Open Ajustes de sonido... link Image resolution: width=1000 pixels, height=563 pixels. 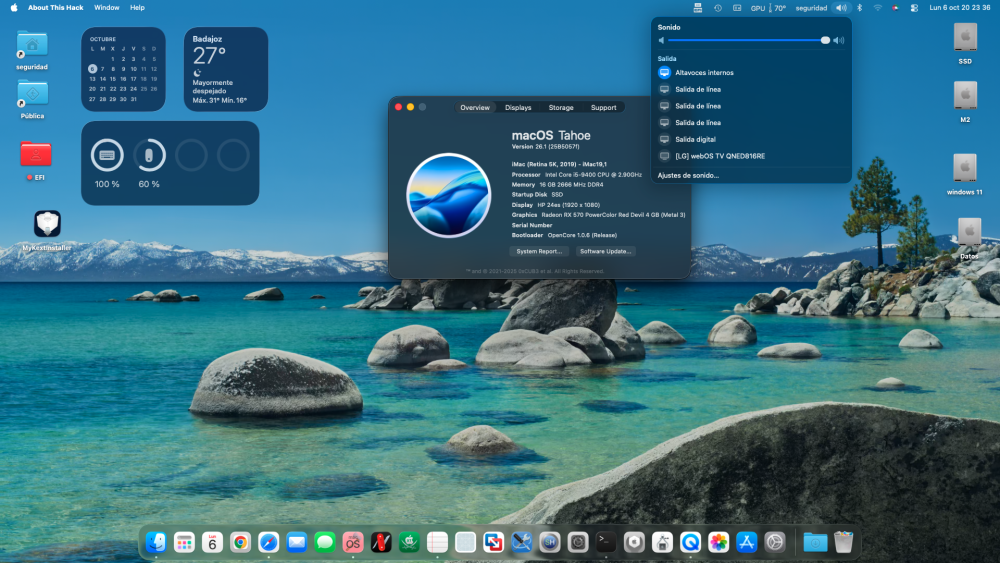click(x=688, y=175)
